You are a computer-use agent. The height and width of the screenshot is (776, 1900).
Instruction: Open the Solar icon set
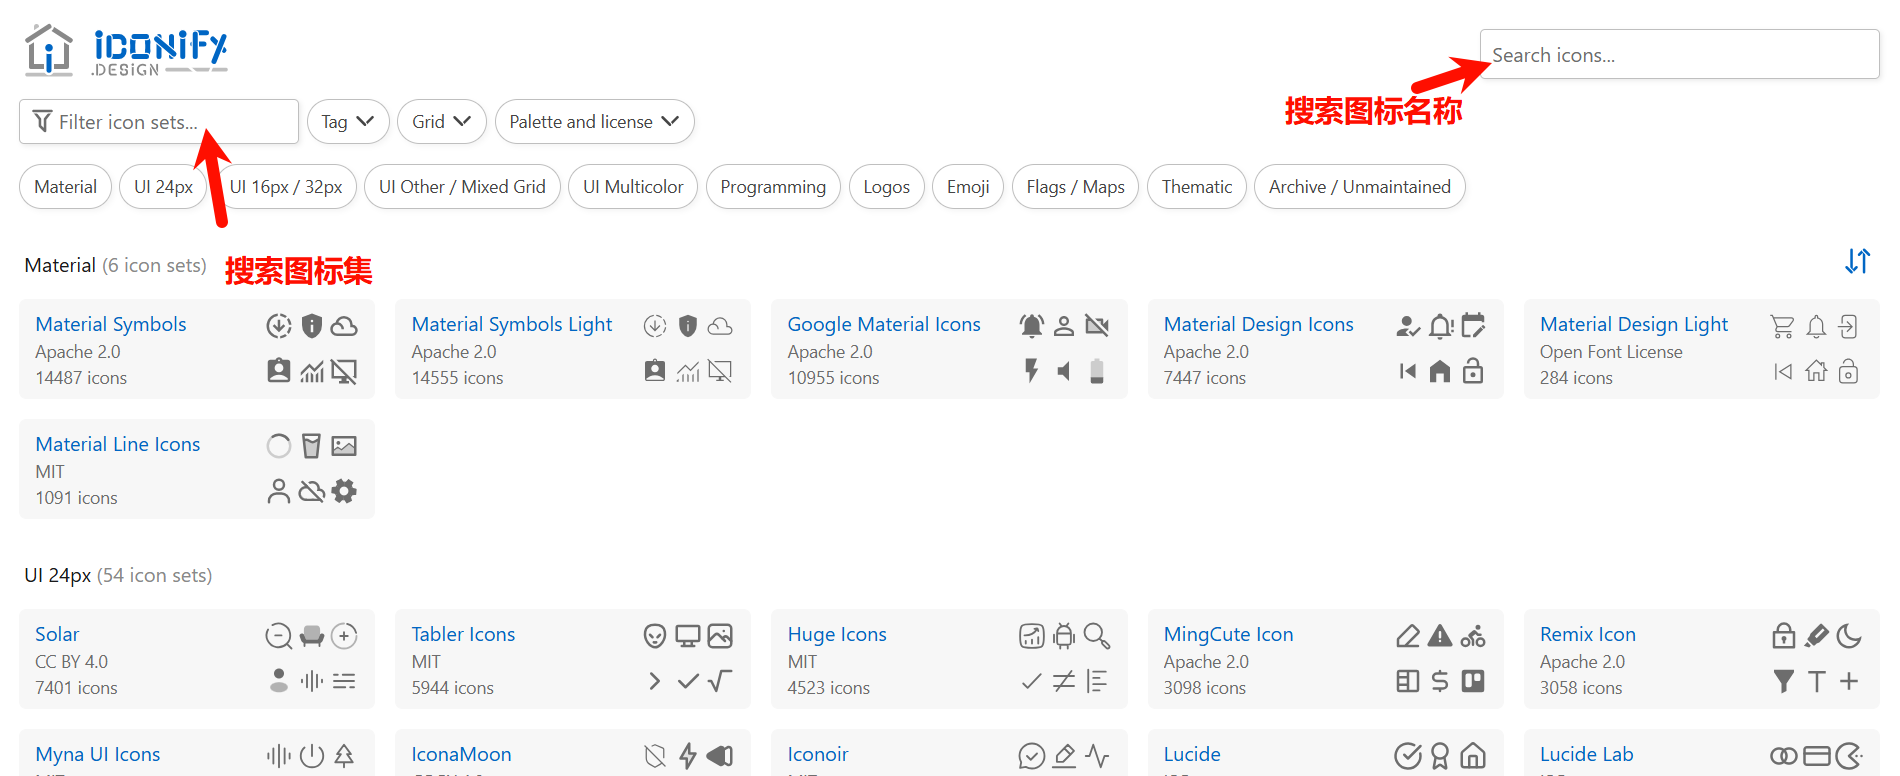pos(57,634)
